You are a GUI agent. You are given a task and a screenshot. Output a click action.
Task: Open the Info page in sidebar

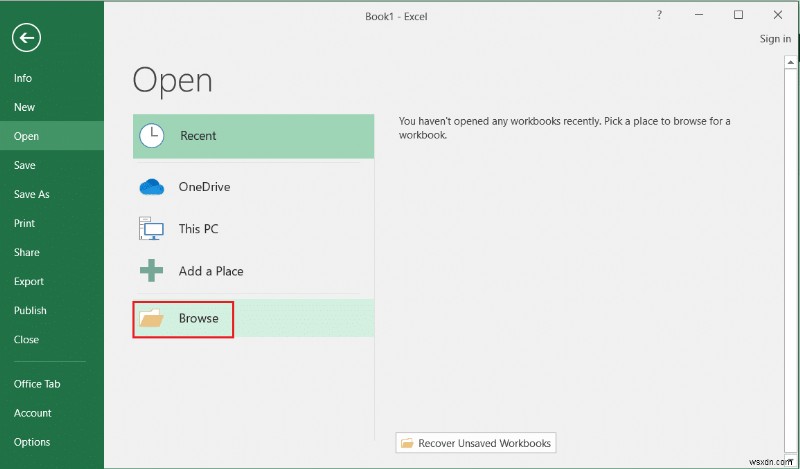pos(23,78)
